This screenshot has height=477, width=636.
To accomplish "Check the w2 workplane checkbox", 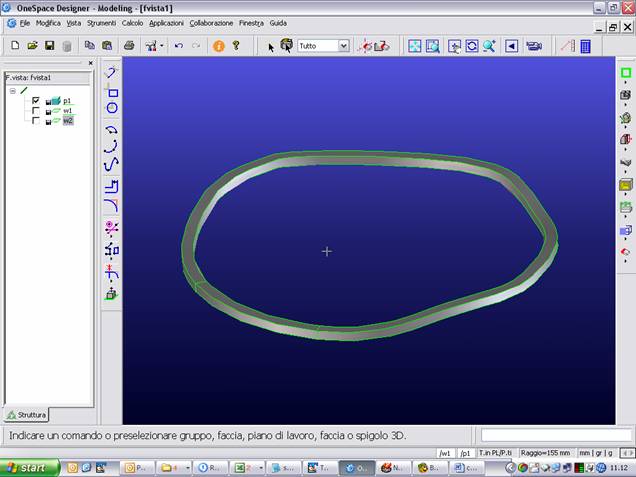I will click(36, 120).
